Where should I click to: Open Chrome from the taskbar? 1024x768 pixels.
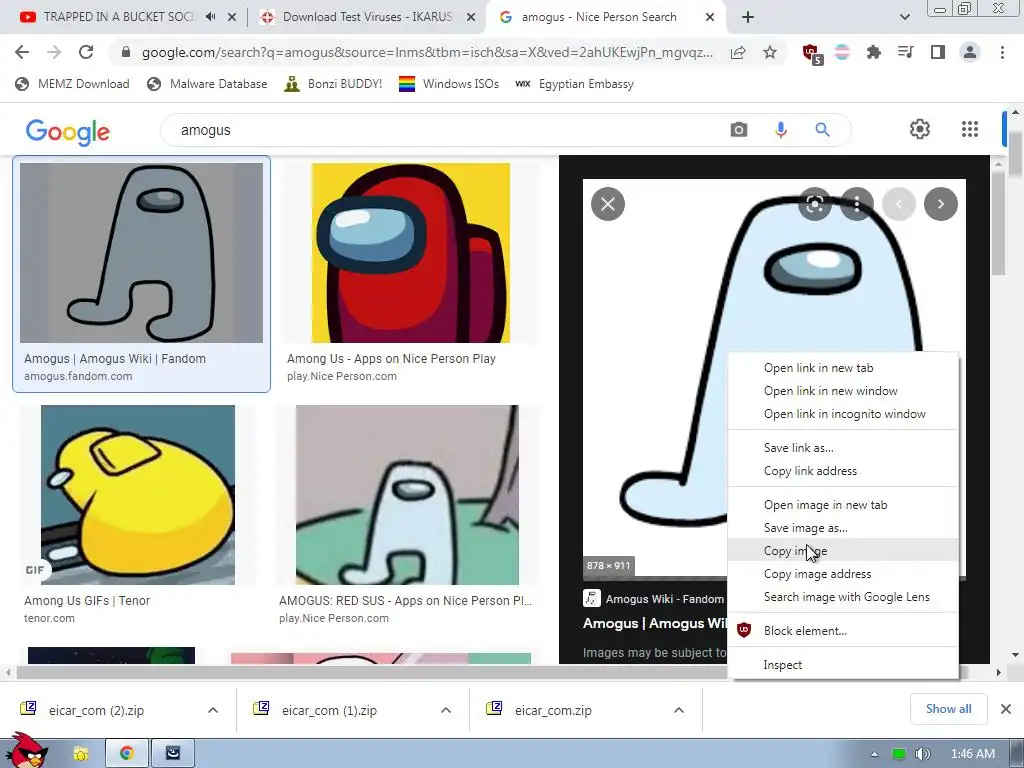[127, 754]
